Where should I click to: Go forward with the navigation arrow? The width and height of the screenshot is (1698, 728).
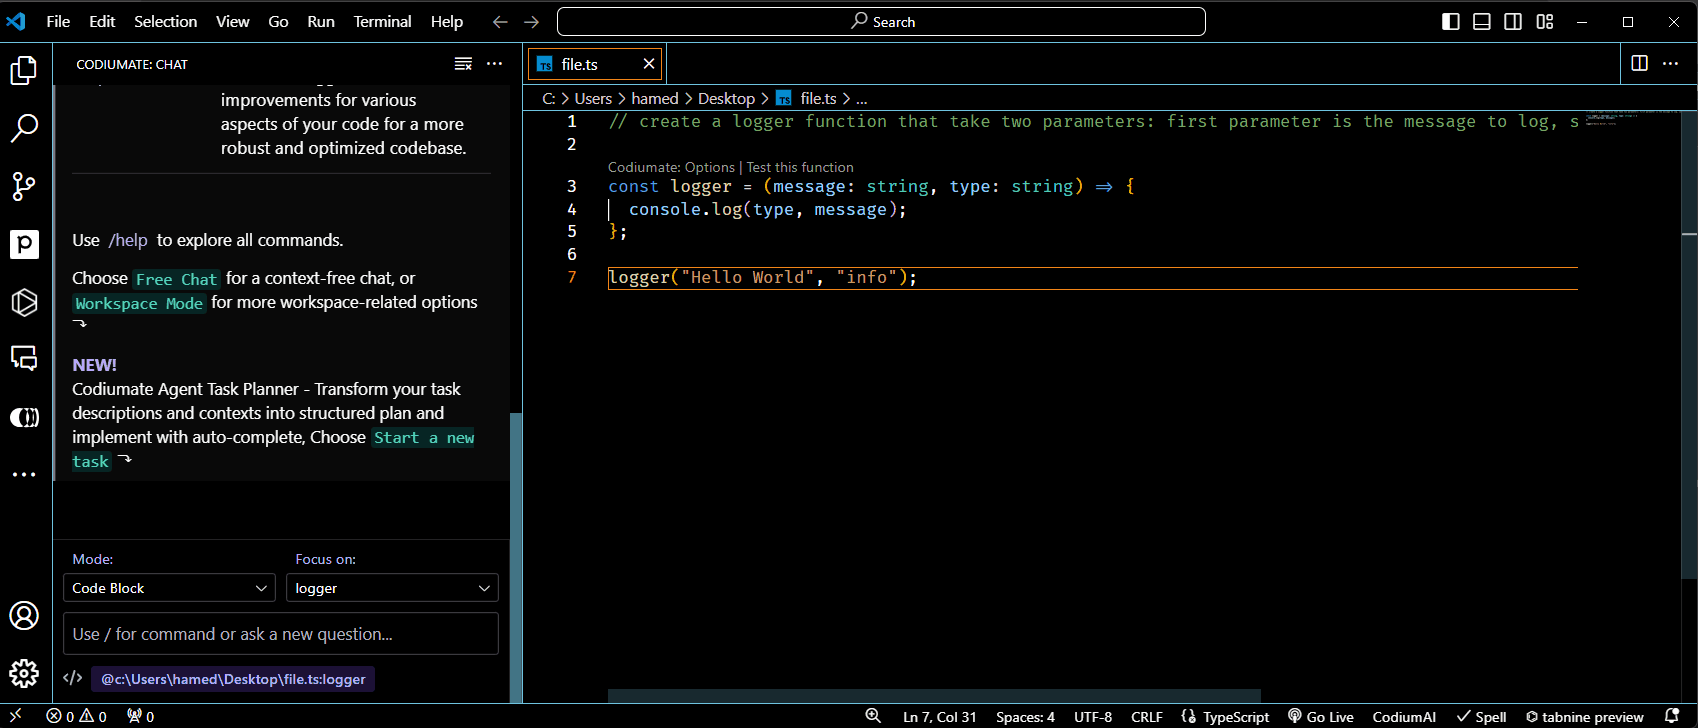(x=532, y=22)
